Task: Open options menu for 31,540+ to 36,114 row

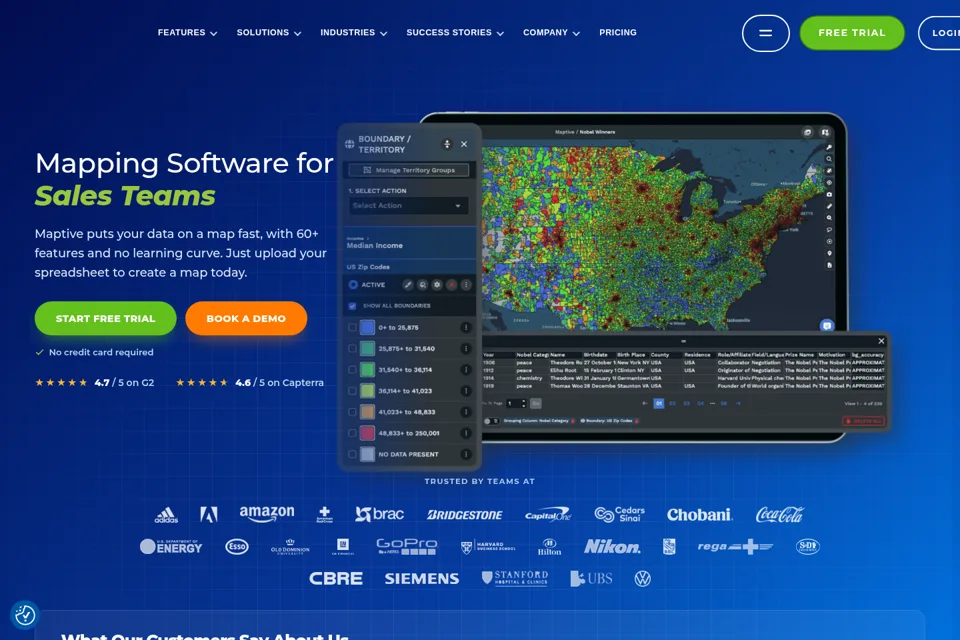Action: click(x=466, y=370)
